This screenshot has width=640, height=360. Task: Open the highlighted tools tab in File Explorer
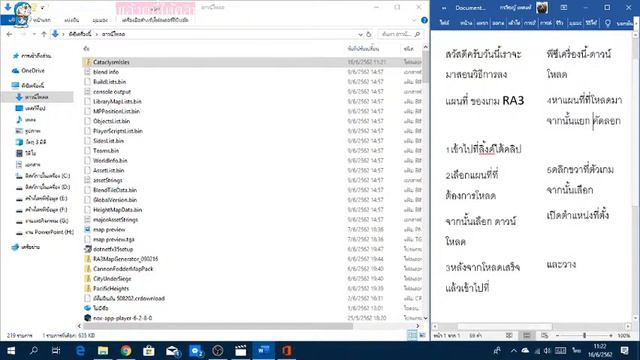click(155, 20)
